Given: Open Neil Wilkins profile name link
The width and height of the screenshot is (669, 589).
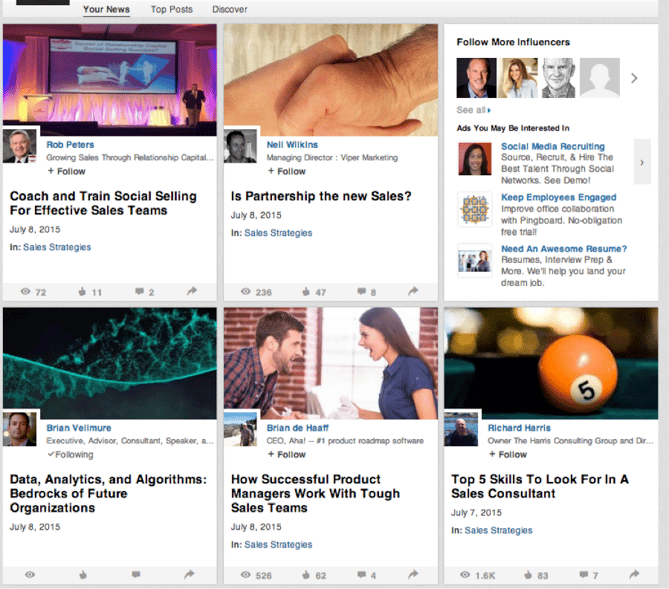Looking at the screenshot, I should 292,145.
